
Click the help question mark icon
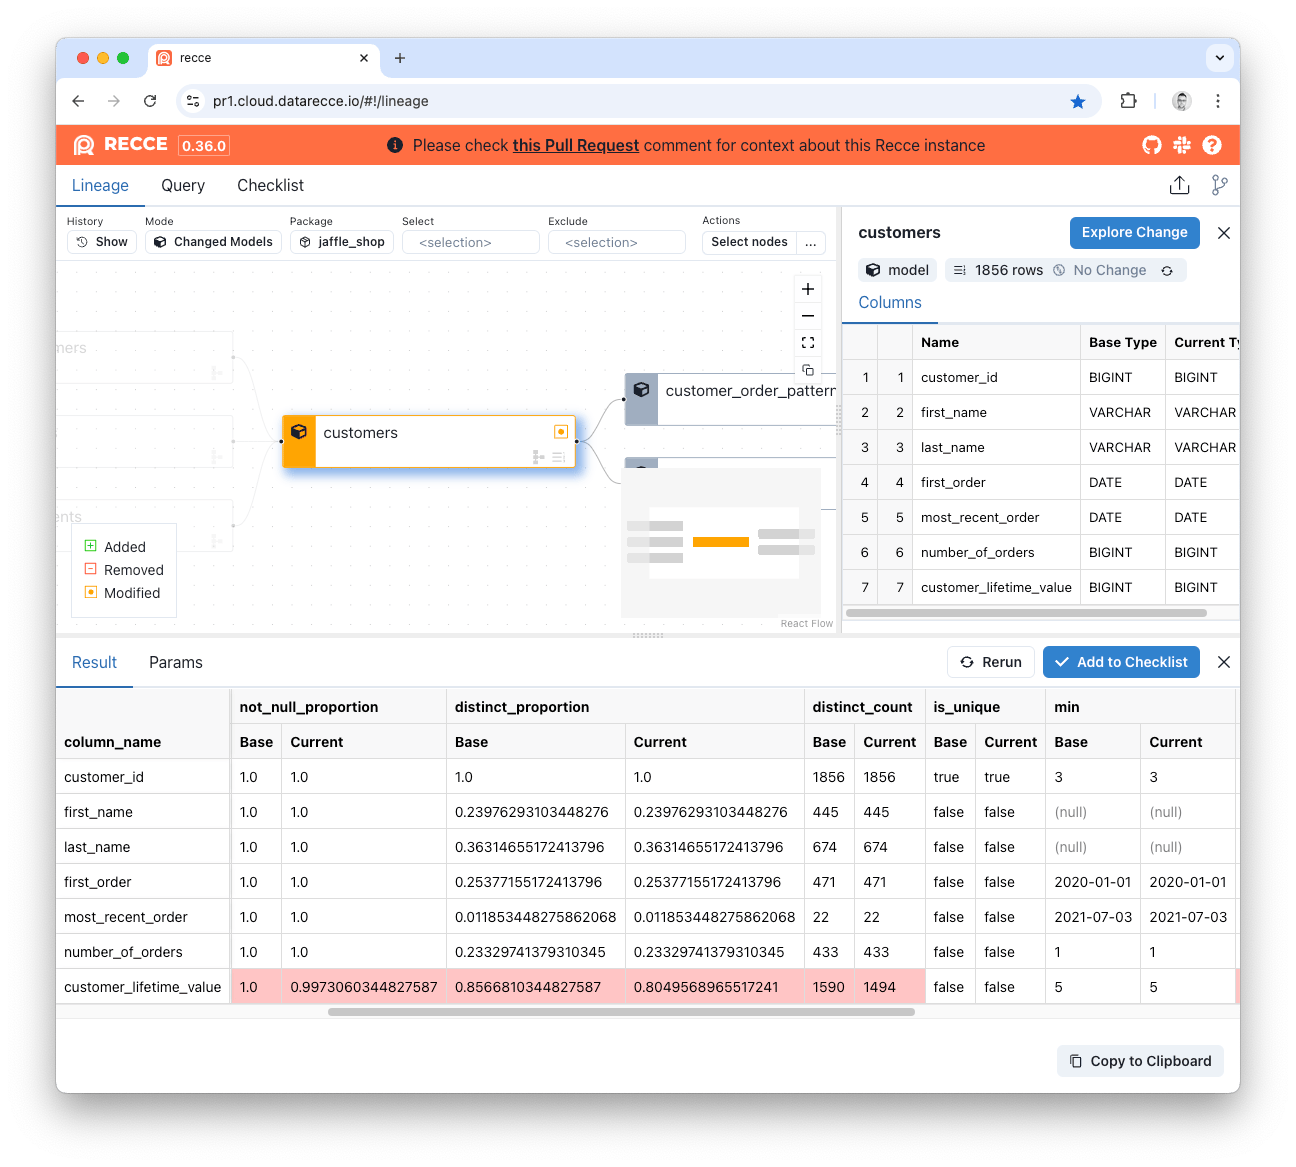tap(1212, 145)
